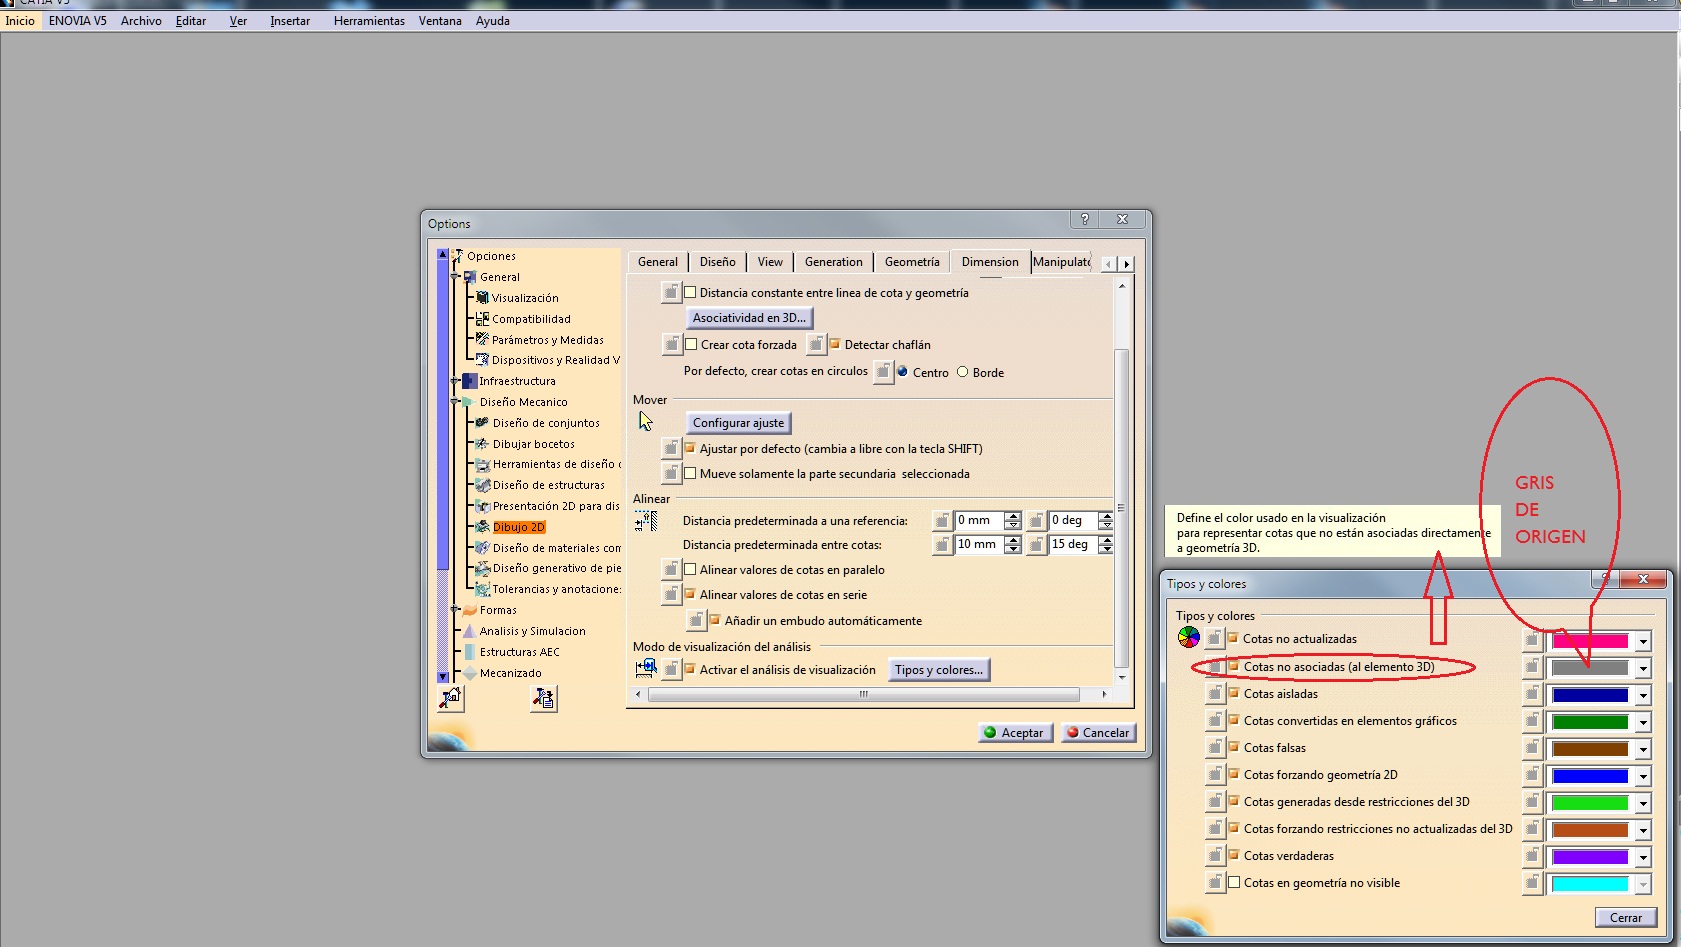
Task: Open color dropdown for Cotas forzando geometría 2D
Action: (1642, 776)
